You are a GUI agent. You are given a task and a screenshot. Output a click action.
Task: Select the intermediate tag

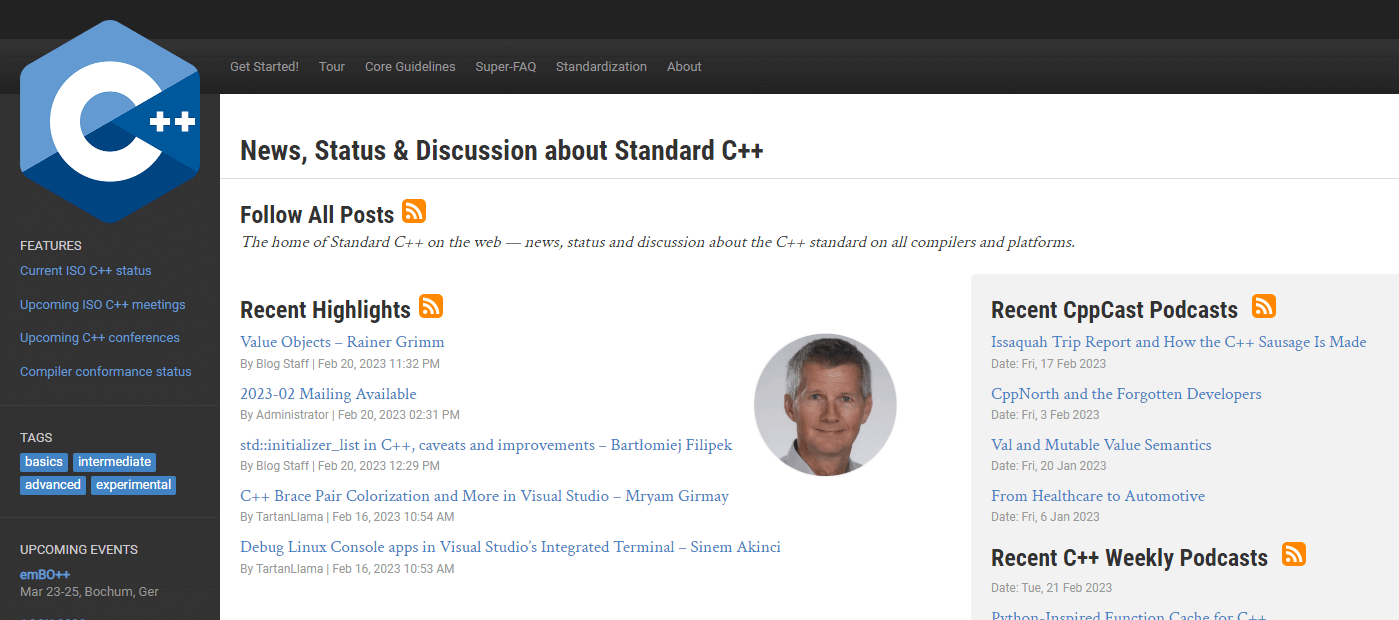click(x=114, y=462)
